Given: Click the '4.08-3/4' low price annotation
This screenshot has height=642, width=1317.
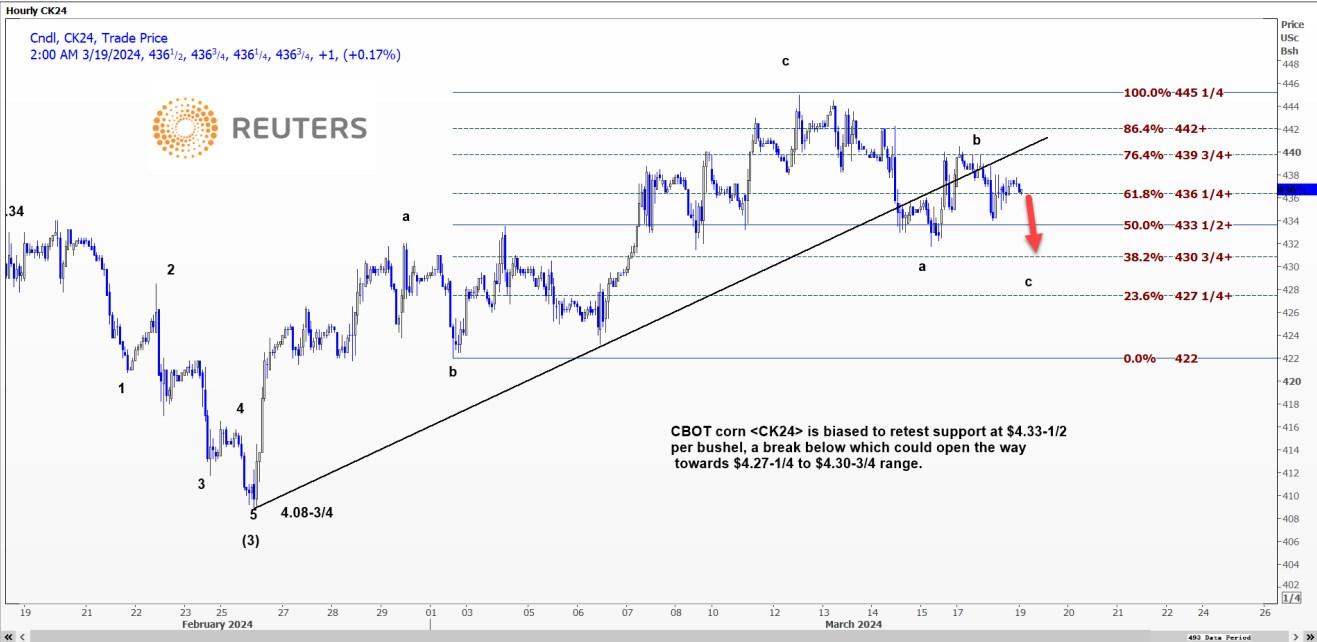Looking at the screenshot, I should (x=309, y=514).
